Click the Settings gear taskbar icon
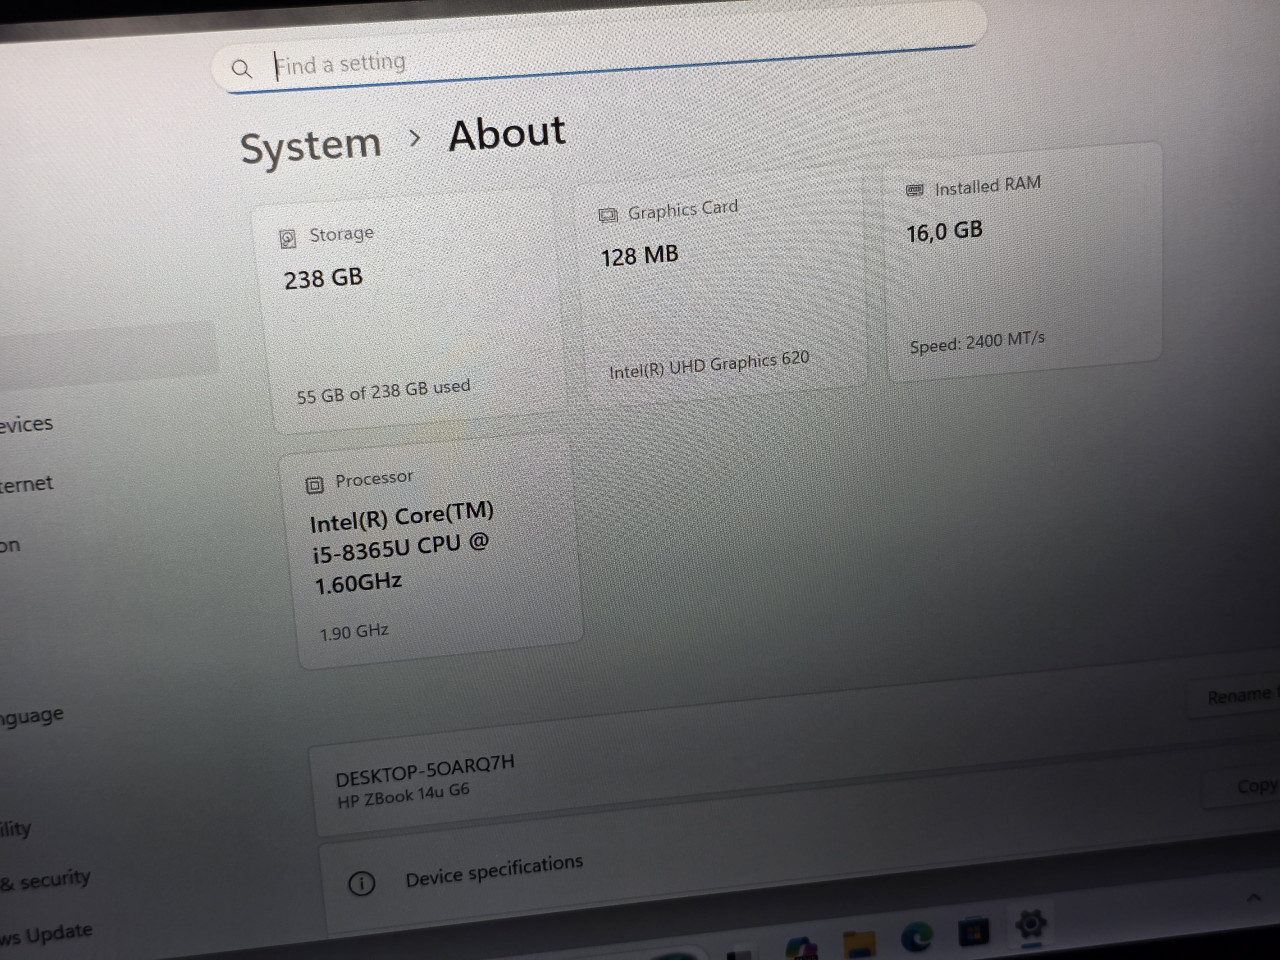 tap(1031, 923)
